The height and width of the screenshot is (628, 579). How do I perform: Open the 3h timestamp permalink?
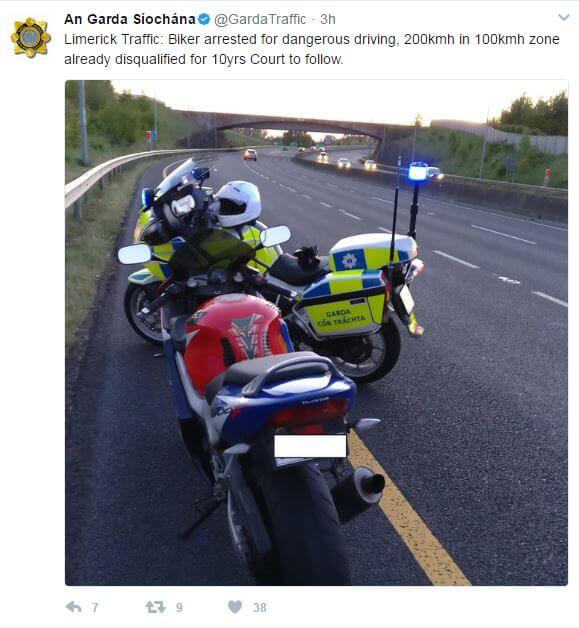328,19
